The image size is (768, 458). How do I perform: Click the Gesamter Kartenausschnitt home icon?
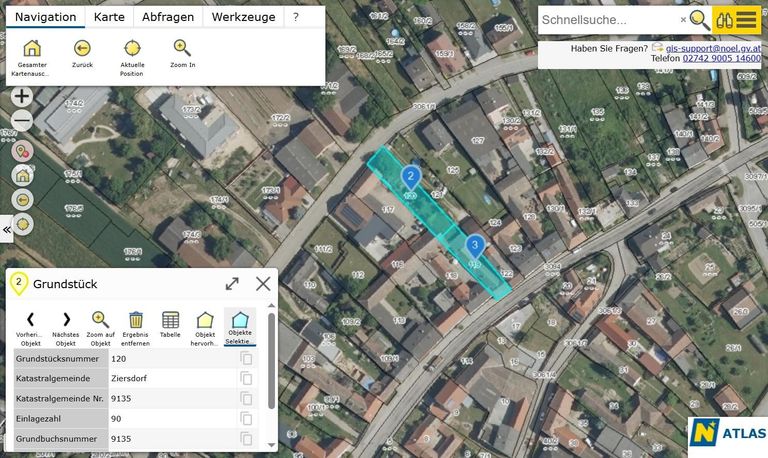[32, 49]
